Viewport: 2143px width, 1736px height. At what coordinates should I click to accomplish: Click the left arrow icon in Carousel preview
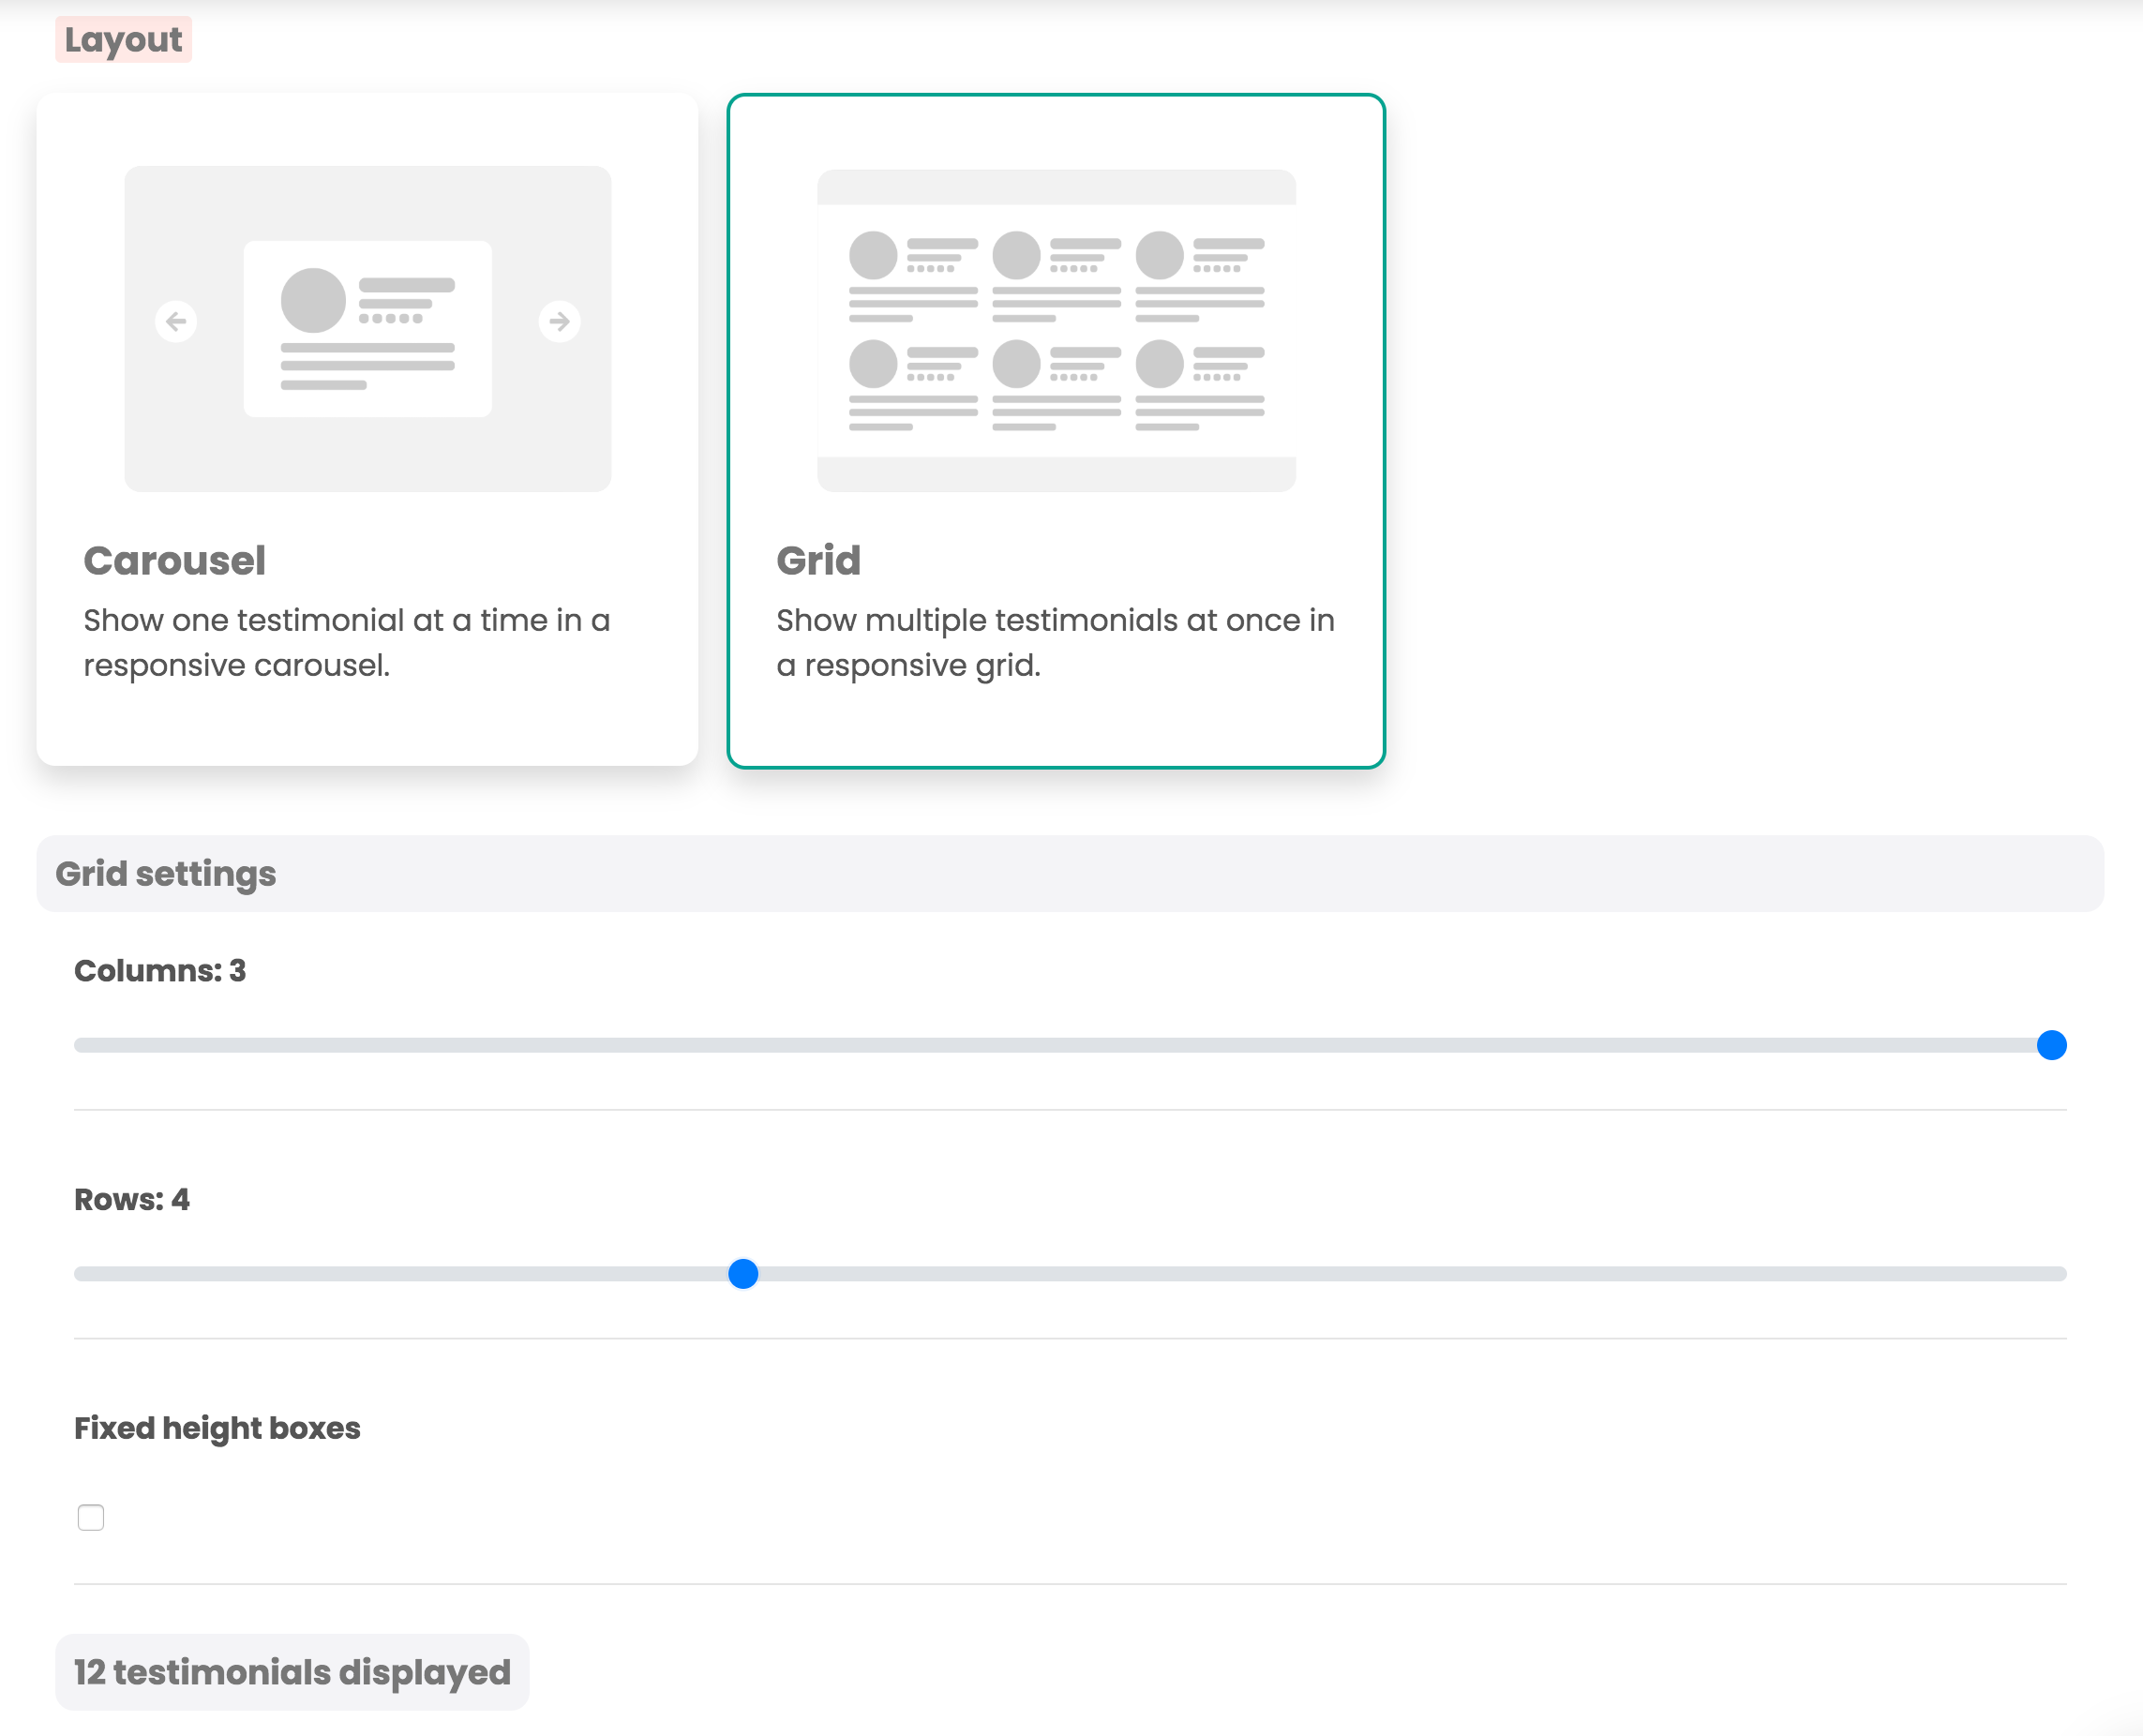point(178,322)
